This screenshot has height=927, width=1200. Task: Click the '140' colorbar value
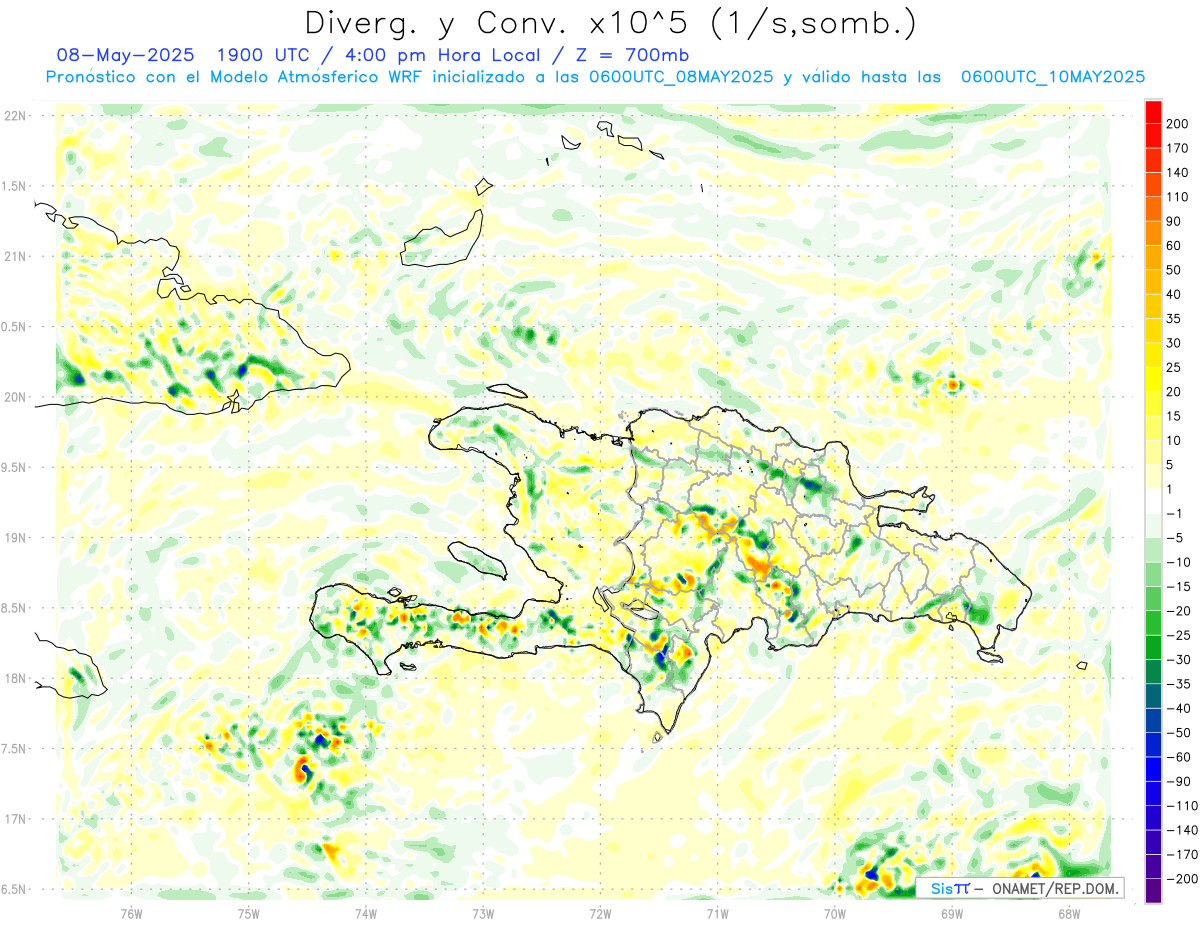1177,172
